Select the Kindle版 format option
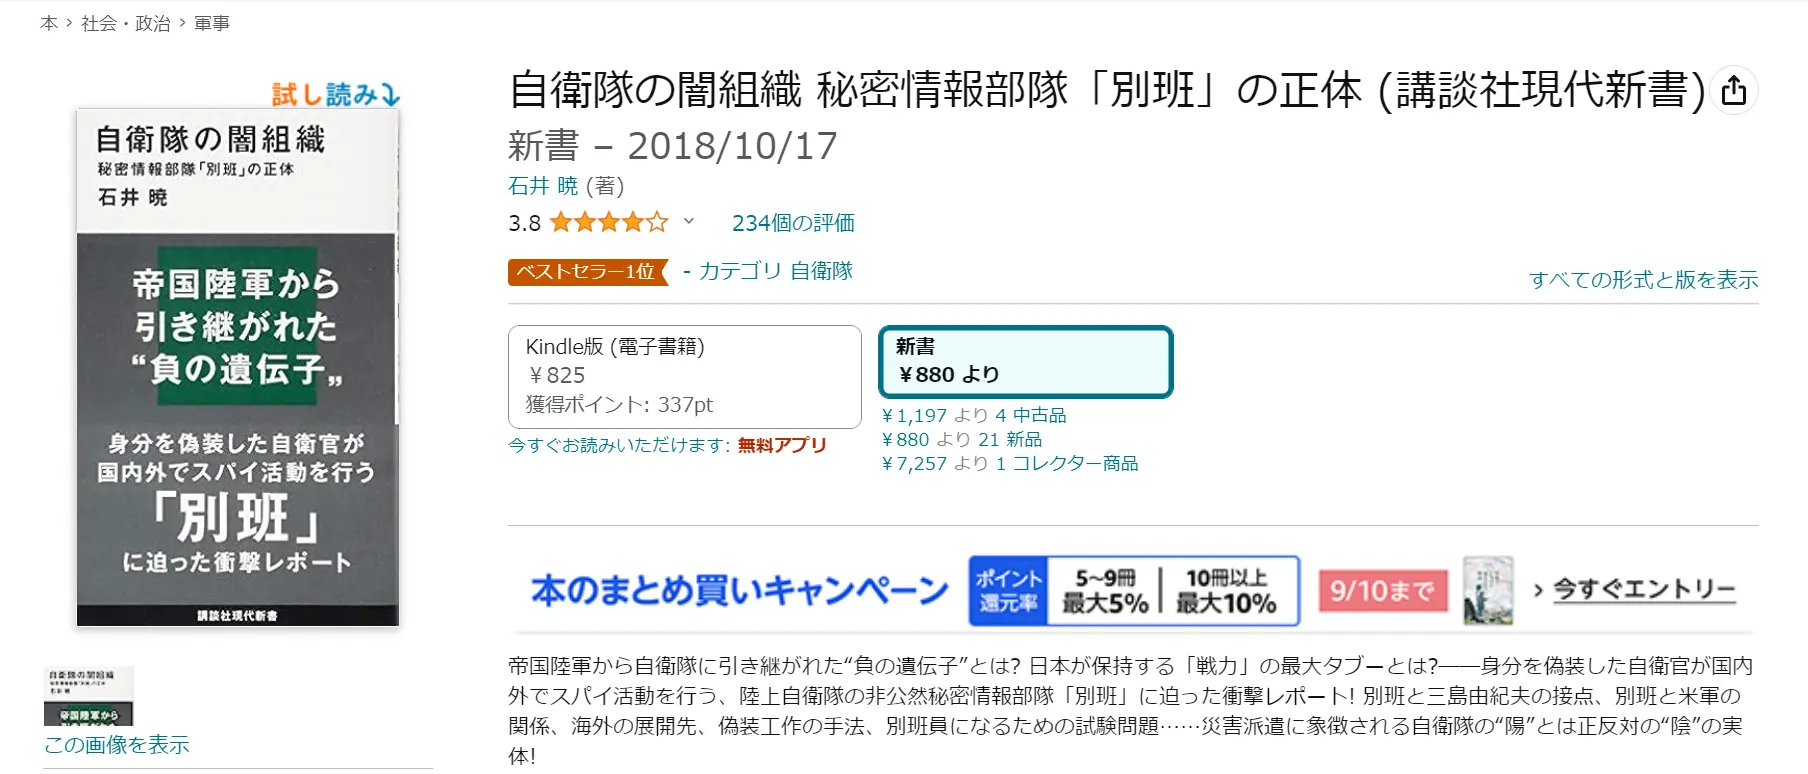 (x=684, y=376)
